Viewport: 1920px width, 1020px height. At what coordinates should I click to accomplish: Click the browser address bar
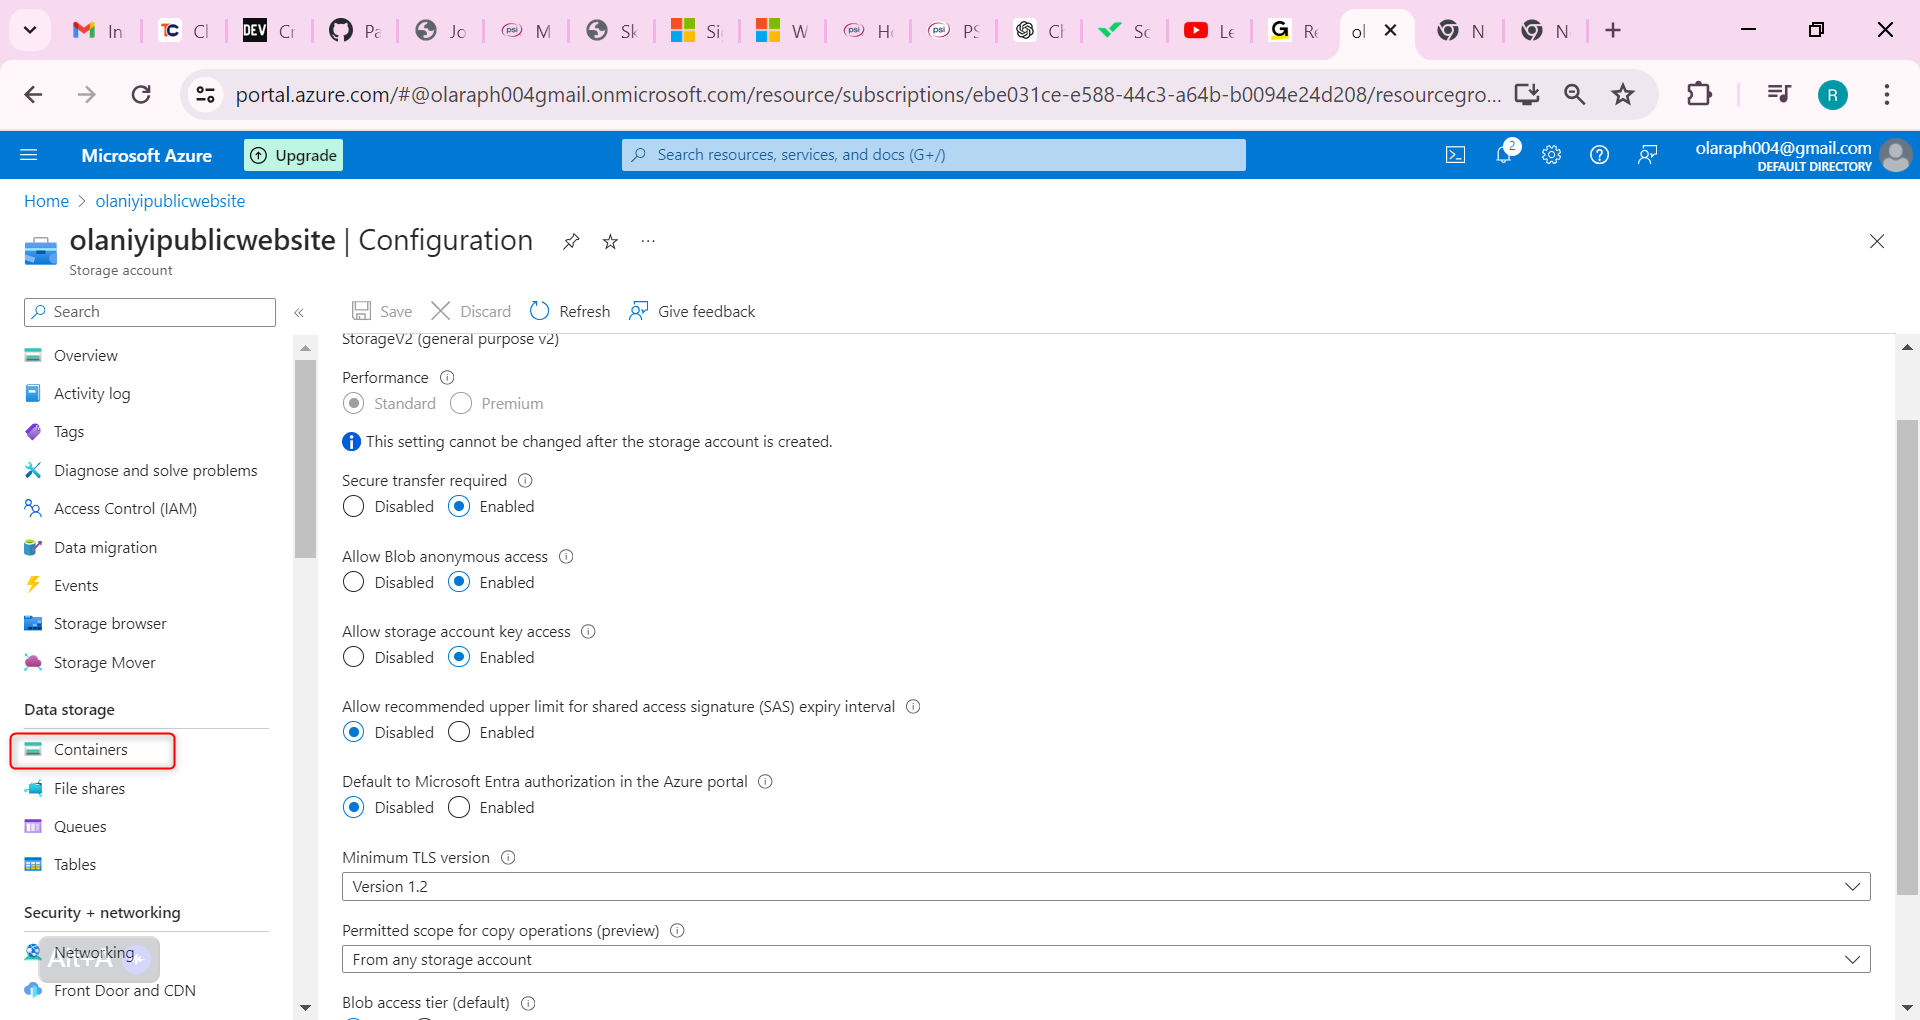click(x=867, y=94)
